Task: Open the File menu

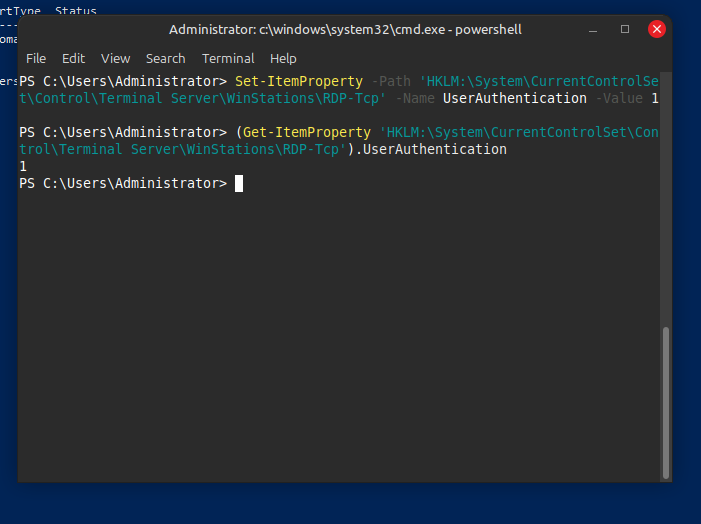Action: coord(36,59)
